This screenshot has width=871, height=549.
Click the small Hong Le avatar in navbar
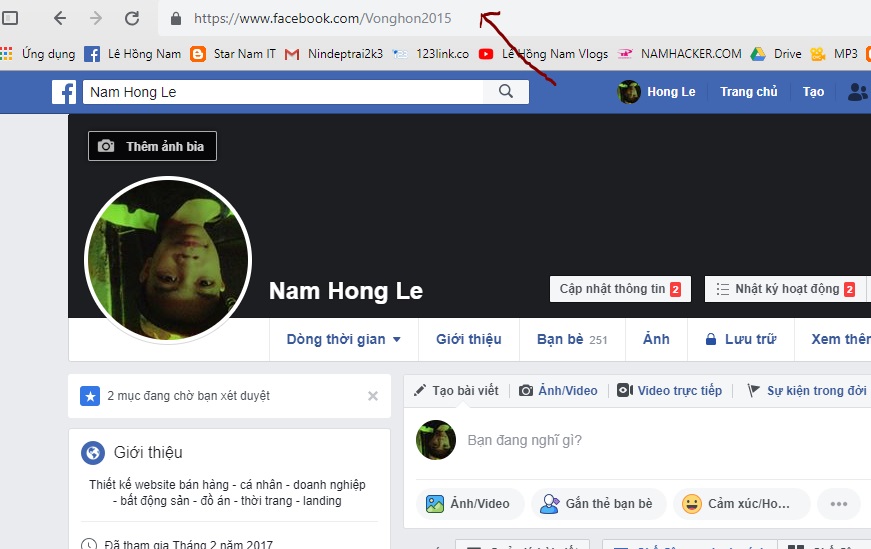pos(629,92)
